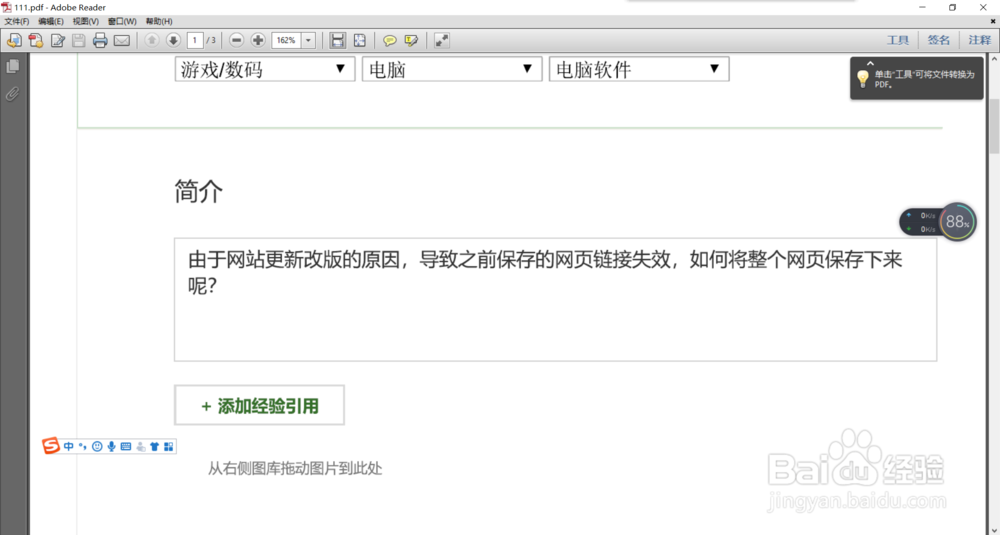Image resolution: width=1000 pixels, height=535 pixels.
Task: Click the 简介 heading
Action: point(199,191)
